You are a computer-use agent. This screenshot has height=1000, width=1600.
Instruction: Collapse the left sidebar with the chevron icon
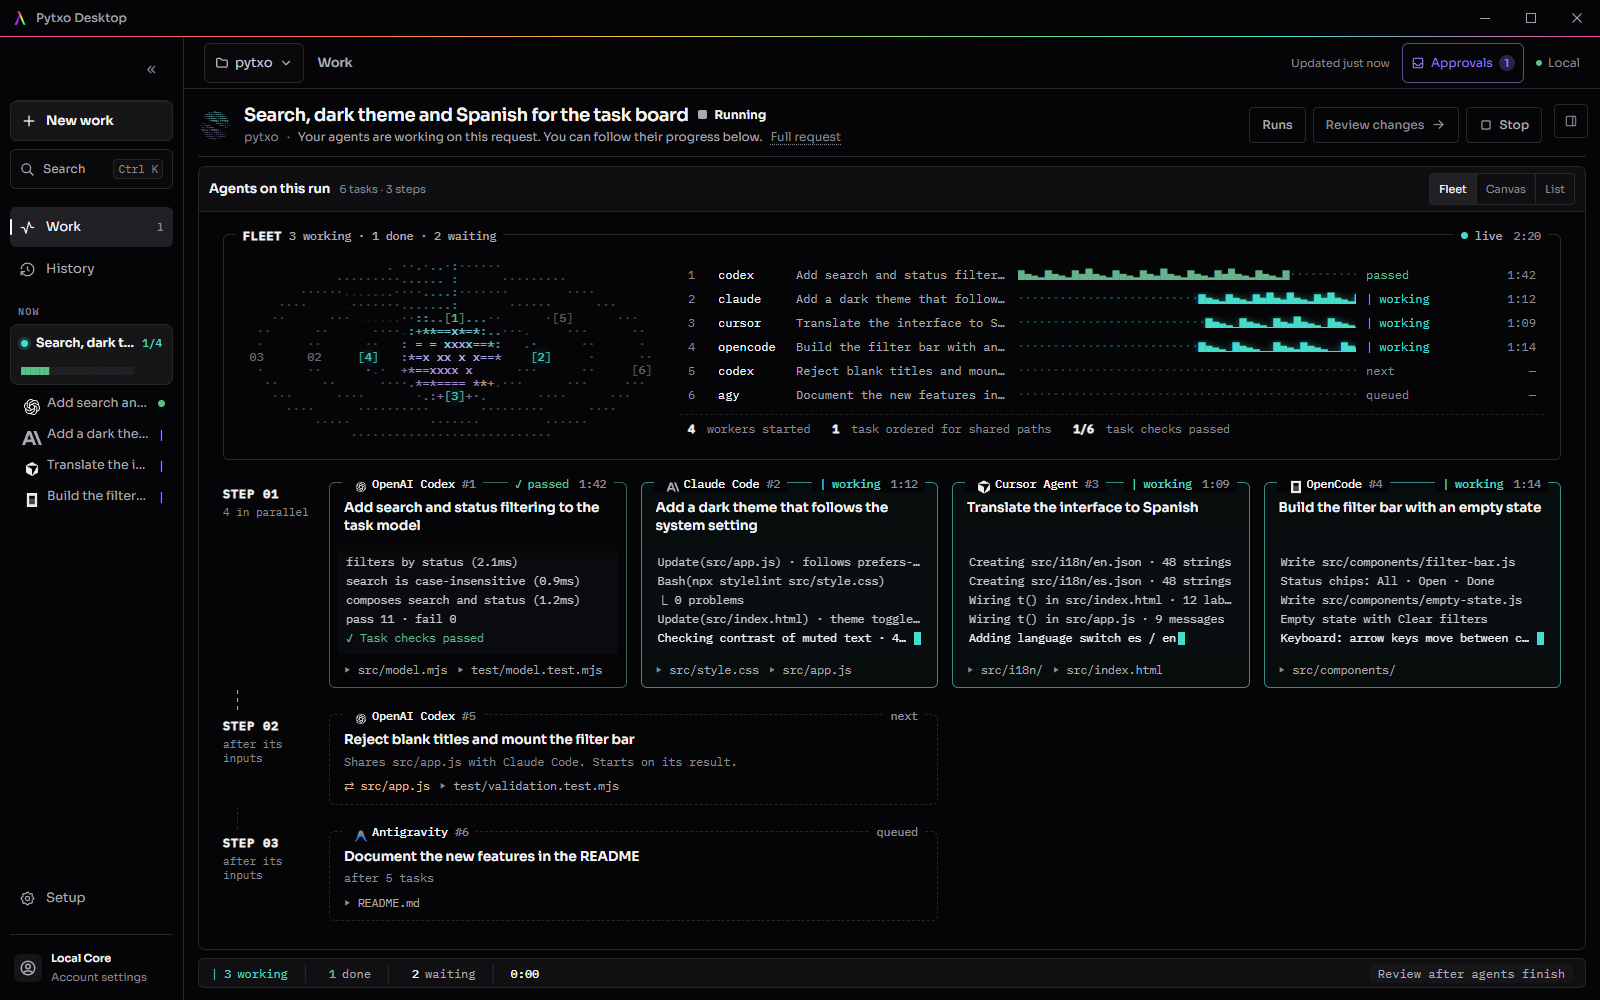point(152,70)
